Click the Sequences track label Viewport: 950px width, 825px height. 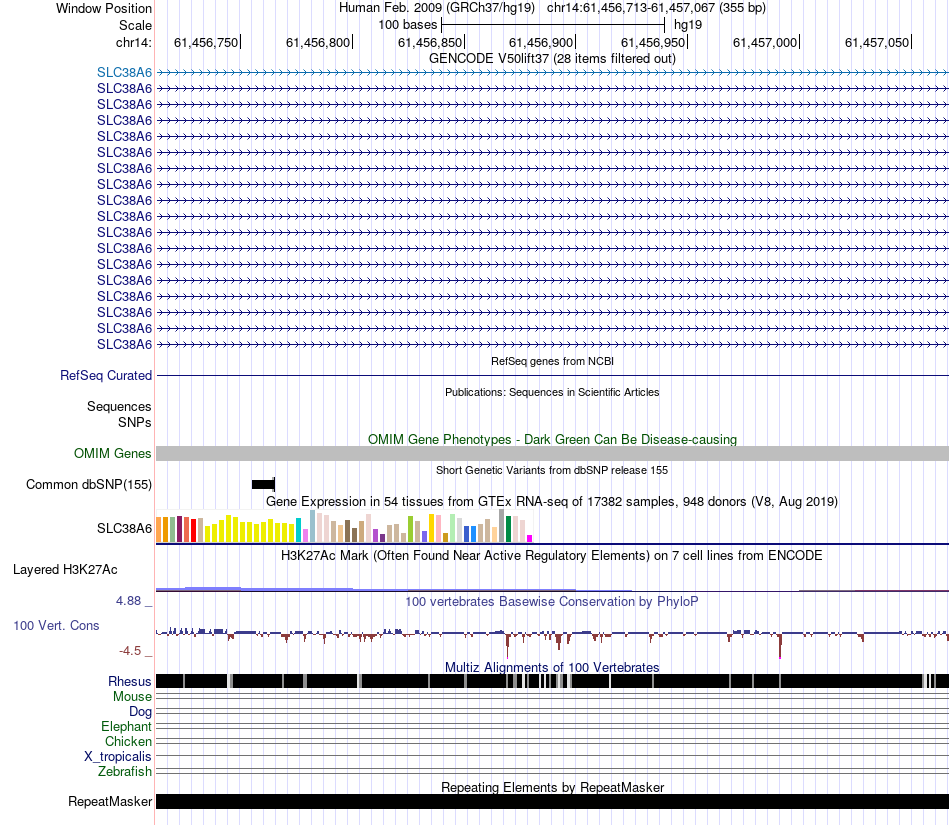coord(119,406)
